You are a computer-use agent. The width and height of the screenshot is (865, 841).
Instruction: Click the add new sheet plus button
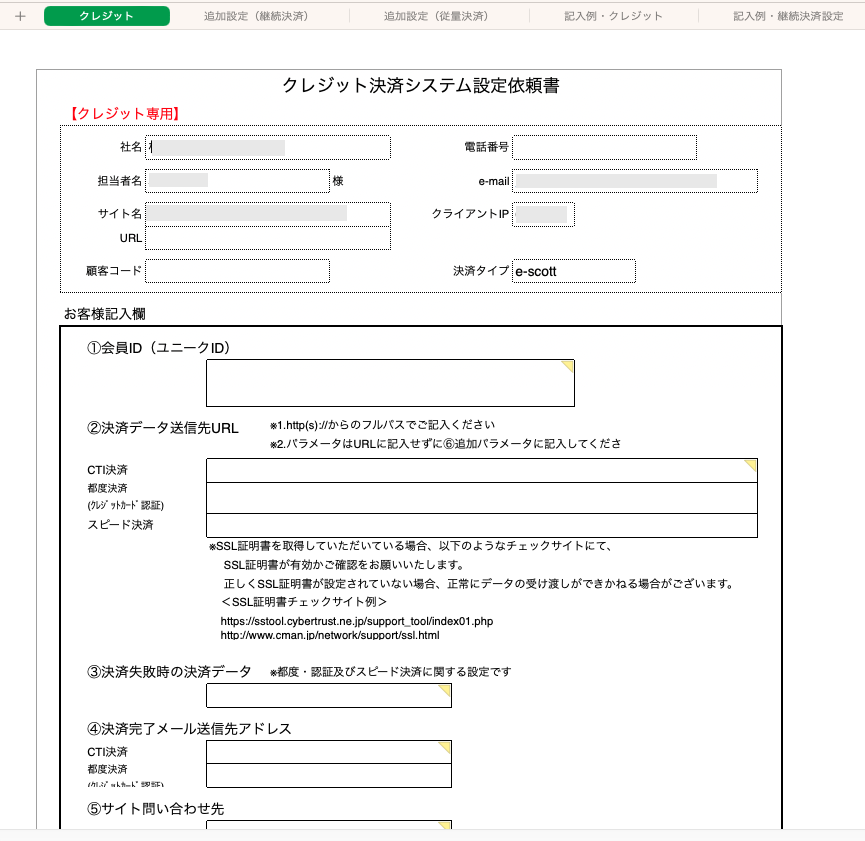click(20, 16)
